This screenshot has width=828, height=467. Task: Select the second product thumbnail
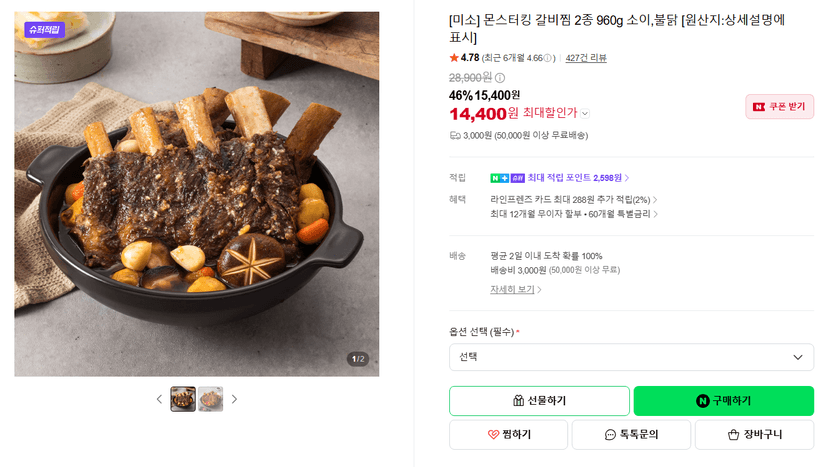pos(210,399)
